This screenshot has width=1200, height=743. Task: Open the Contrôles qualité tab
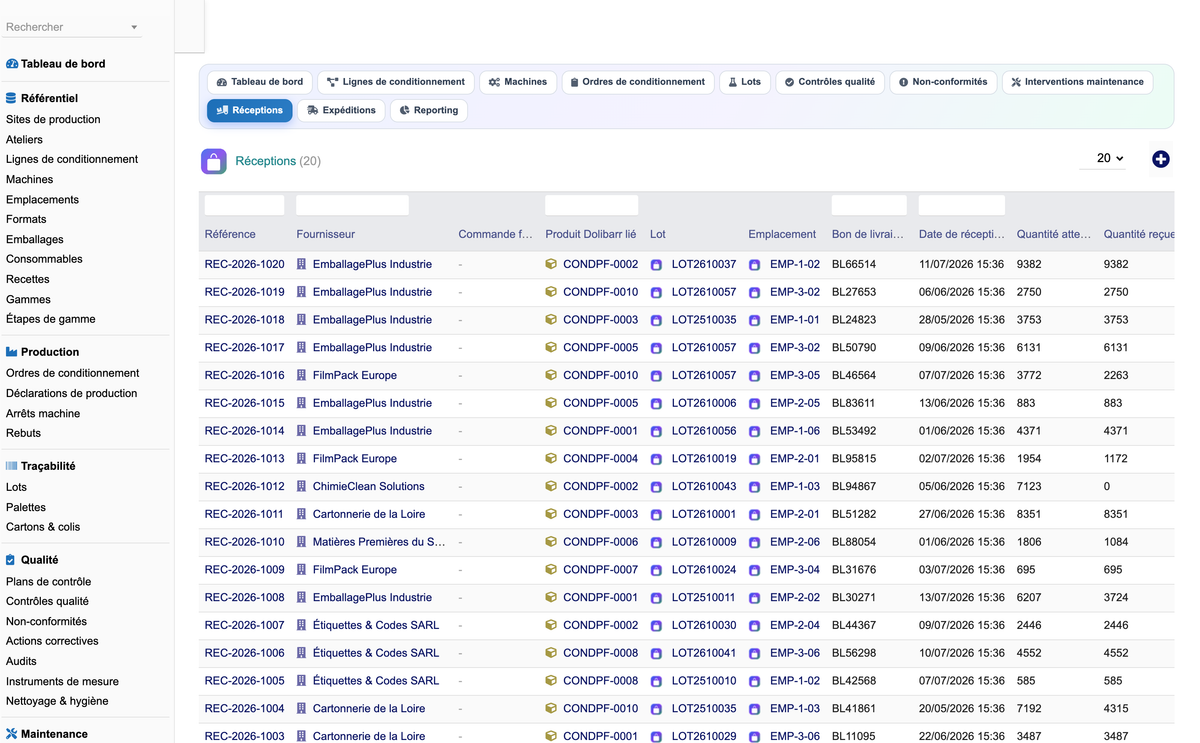tap(830, 82)
